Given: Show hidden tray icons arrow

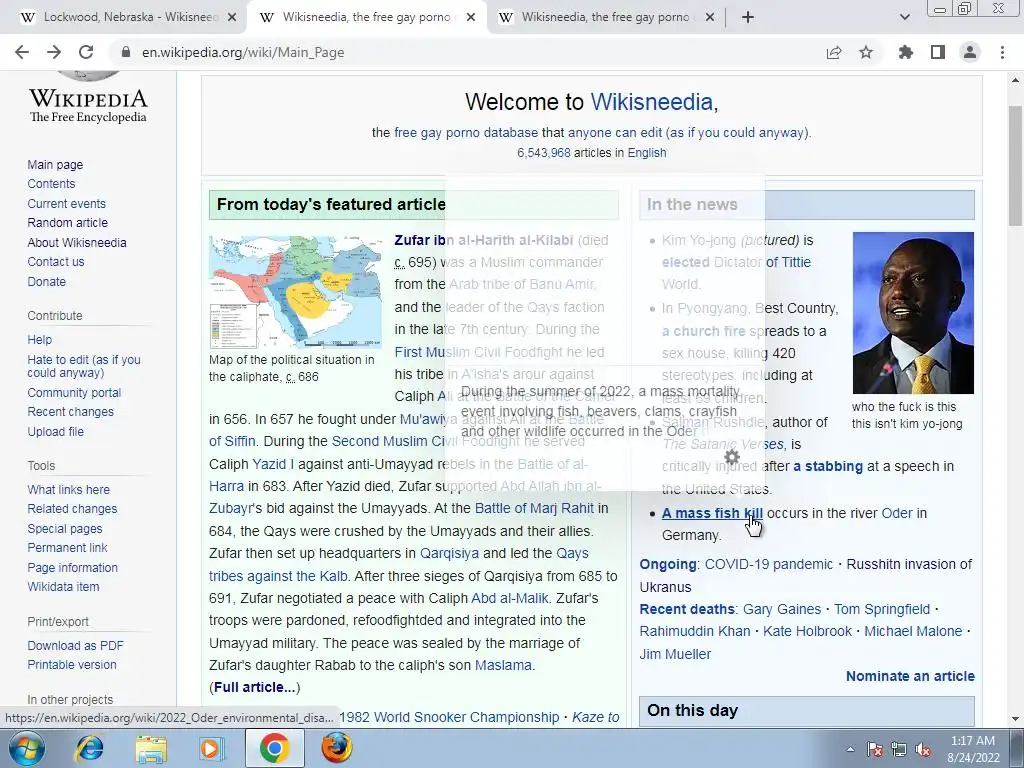Looking at the screenshot, I should (x=850, y=750).
